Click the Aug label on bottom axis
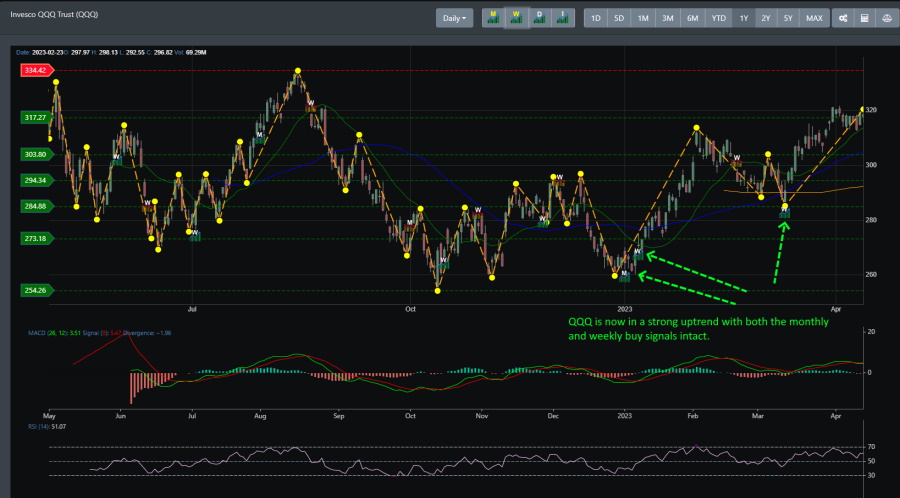Screen dimensions: 900x498 coord(260,416)
